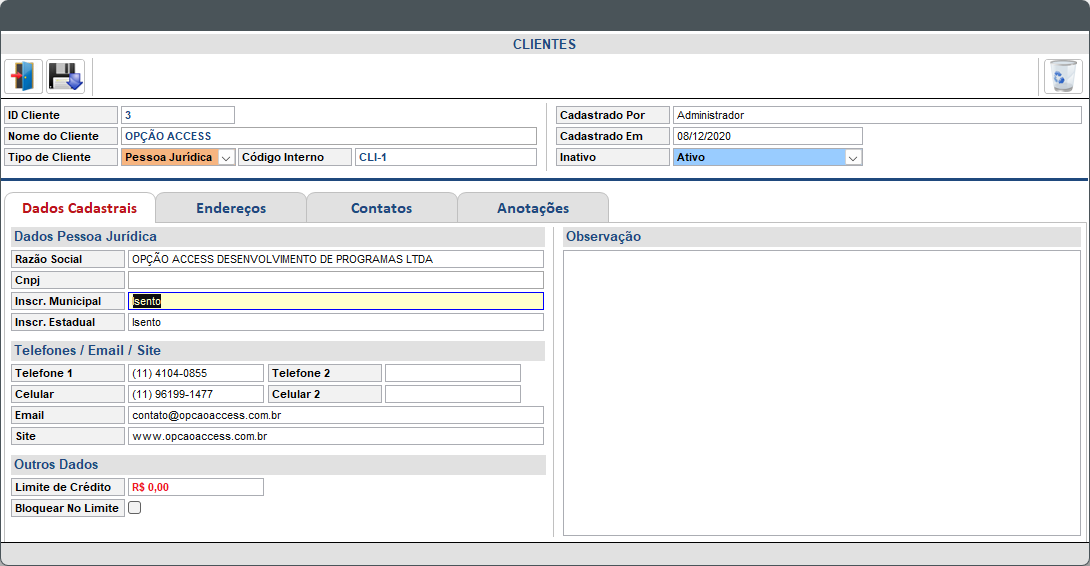Edit the Telefone 1 field
Image resolution: width=1090 pixels, height=566 pixels.
[196, 373]
